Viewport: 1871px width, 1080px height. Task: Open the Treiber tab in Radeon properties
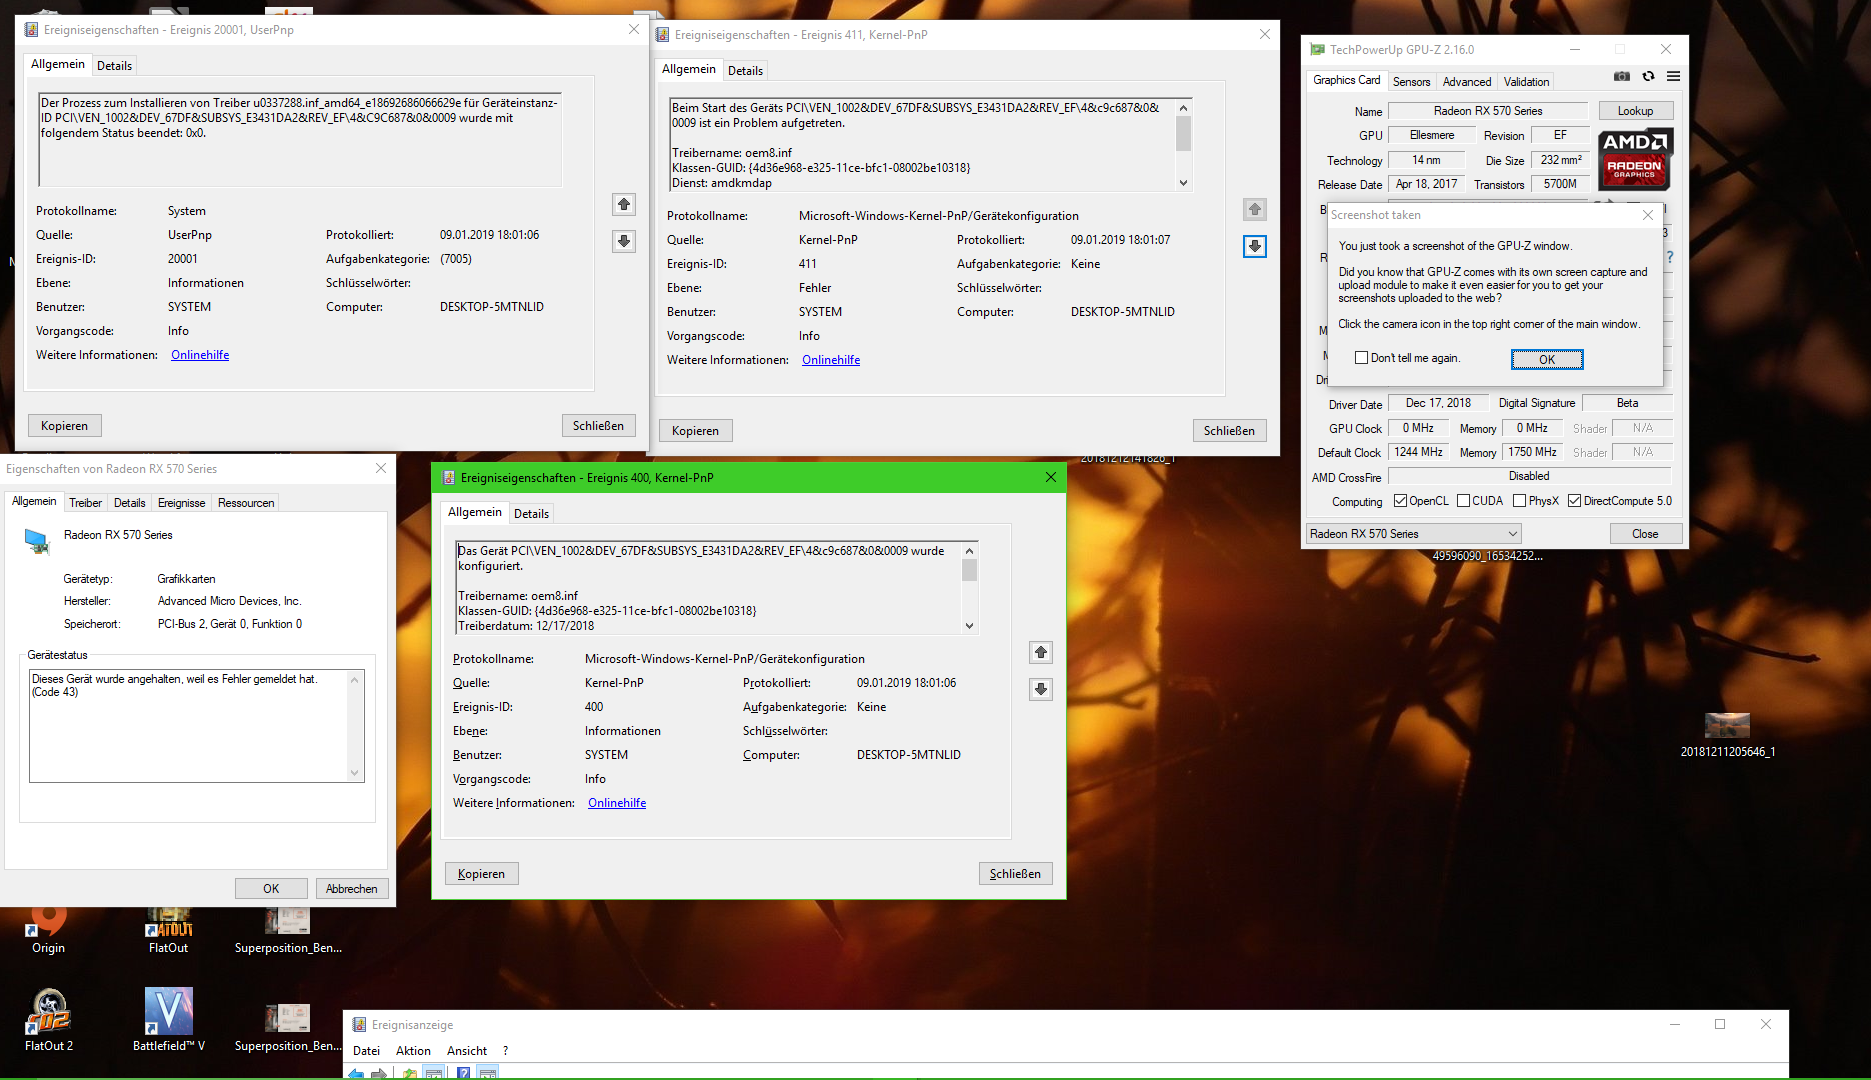click(x=85, y=503)
